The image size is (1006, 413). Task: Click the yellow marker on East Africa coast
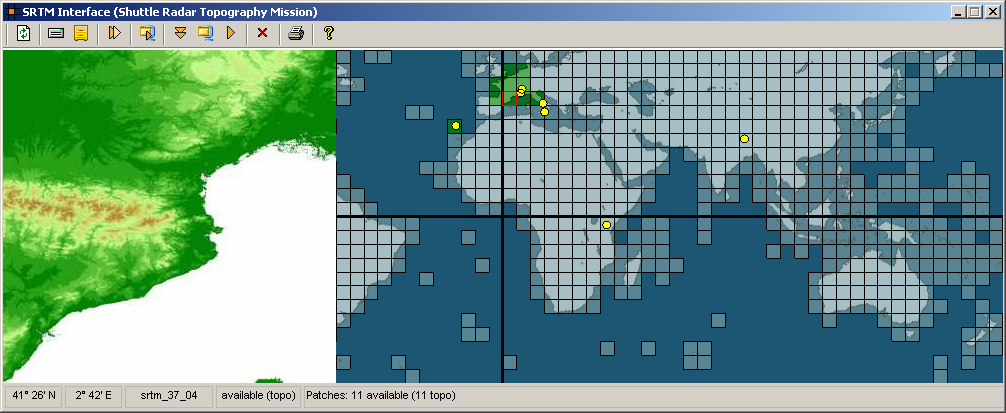[x=606, y=225]
